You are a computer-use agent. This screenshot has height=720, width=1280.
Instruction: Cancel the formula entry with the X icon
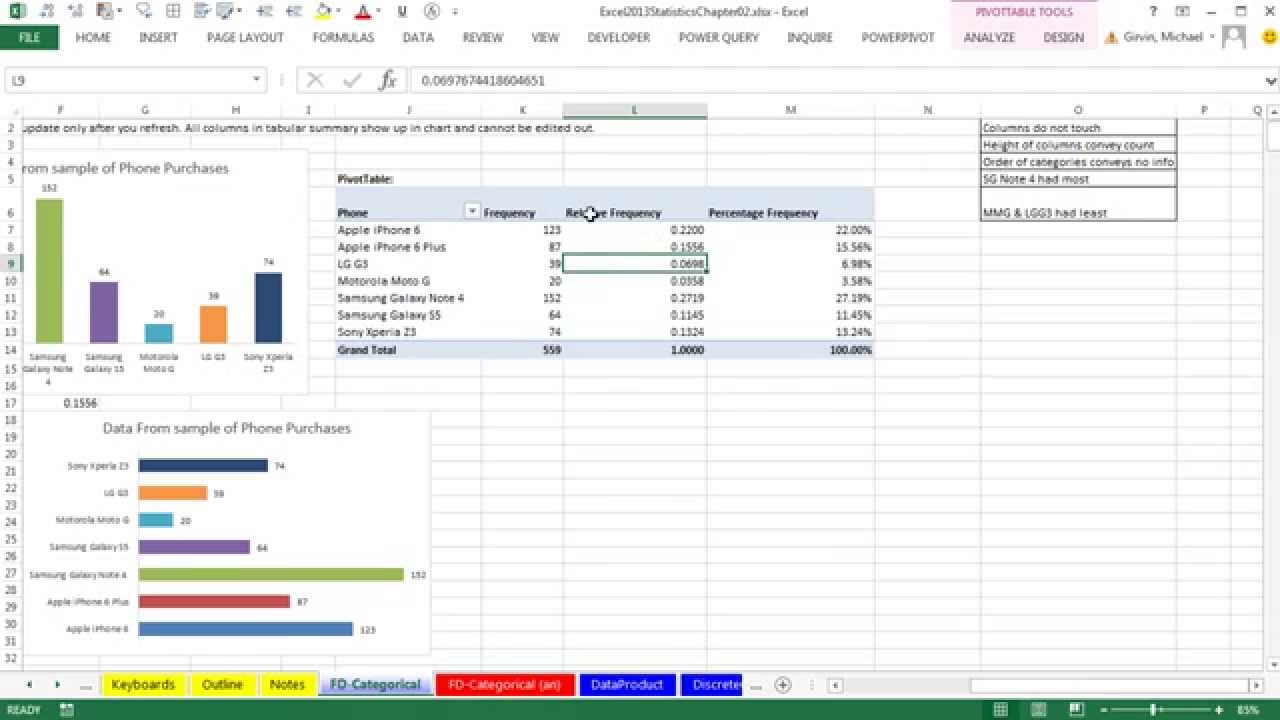coord(315,80)
